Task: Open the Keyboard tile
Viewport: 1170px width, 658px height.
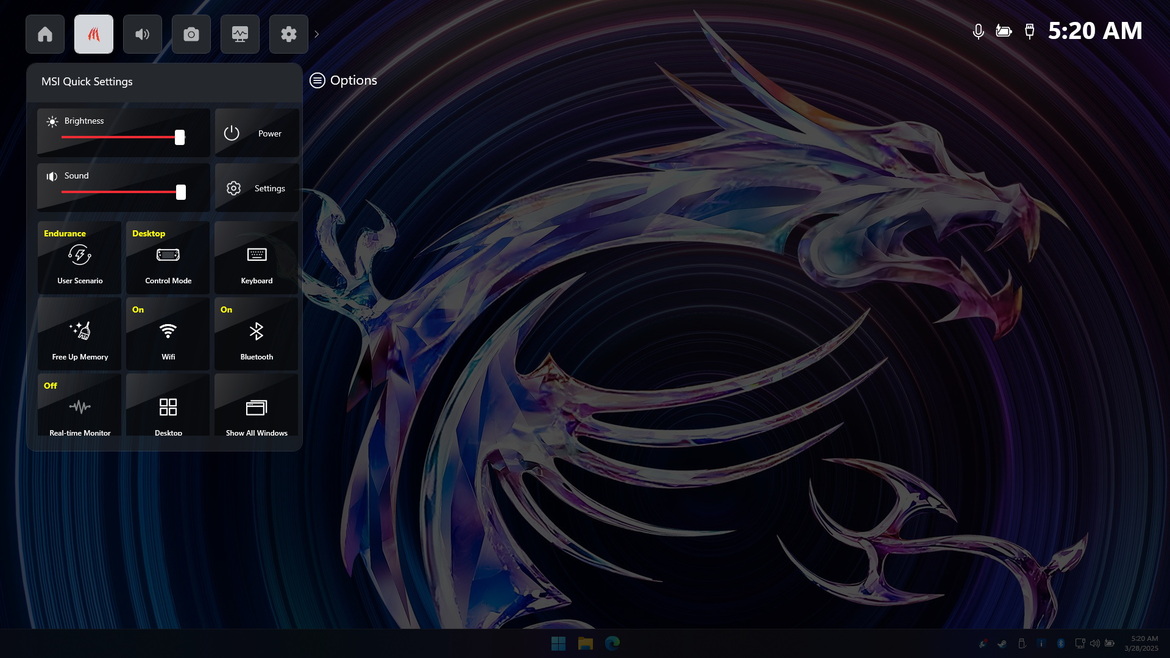Action: tap(257, 257)
